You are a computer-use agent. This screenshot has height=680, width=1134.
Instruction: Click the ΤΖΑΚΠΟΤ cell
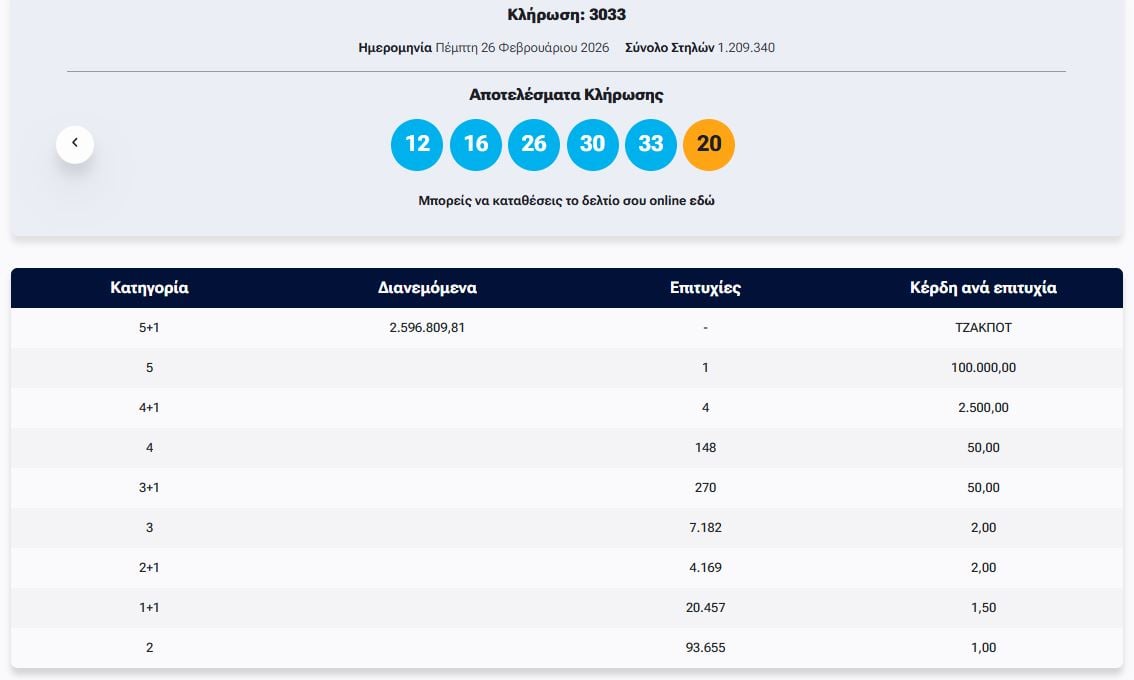983,328
